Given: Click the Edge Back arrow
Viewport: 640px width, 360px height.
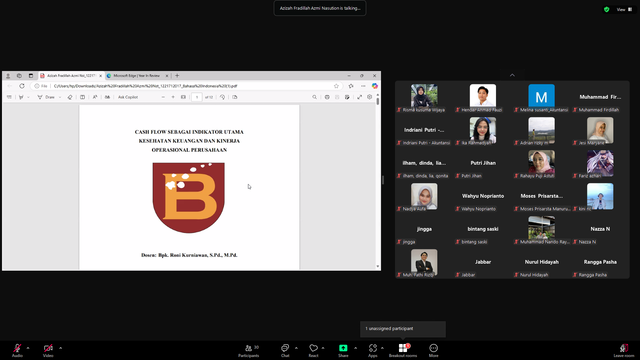Looking at the screenshot, I should tap(10, 86).
